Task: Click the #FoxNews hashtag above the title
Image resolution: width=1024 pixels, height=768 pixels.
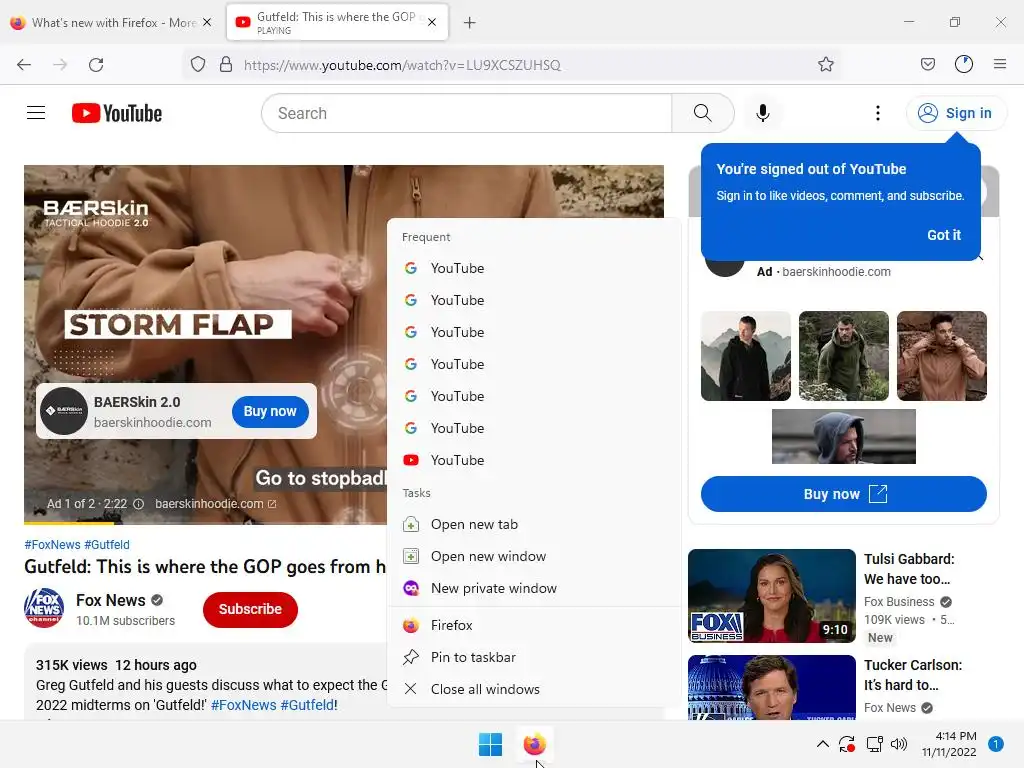Action: 52,545
